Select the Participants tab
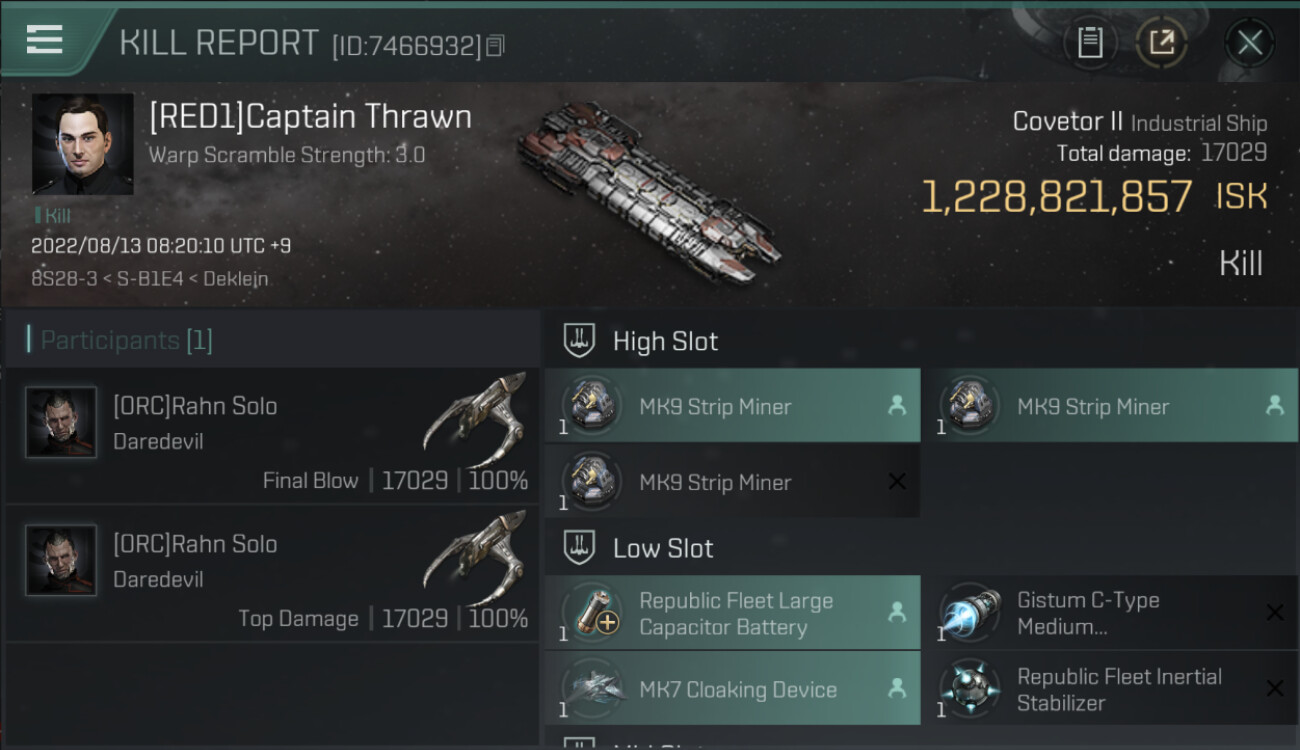The image size is (1300, 750). (126, 340)
